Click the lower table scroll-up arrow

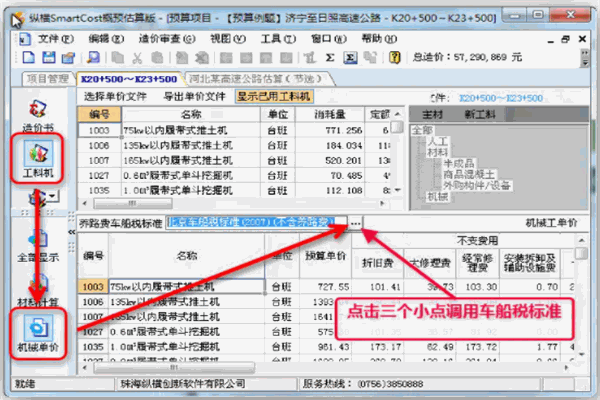tap(582, 240)
